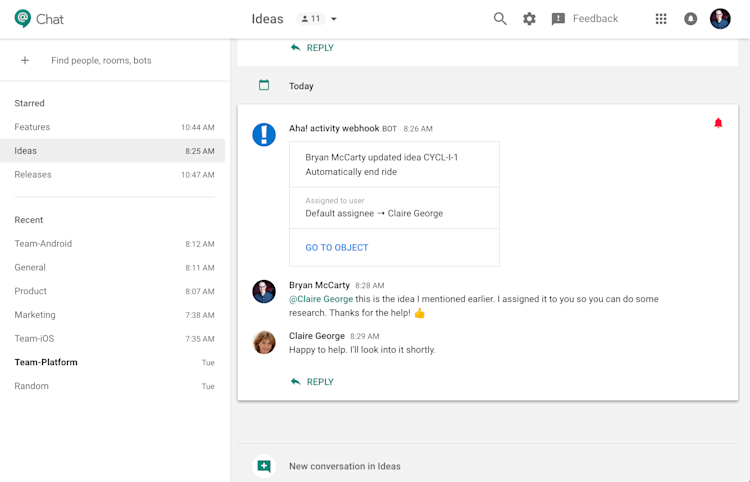Viewport: 750px width, 482px height.
Task: Click the notifications bell in header
Action: (x=690, y=19)
